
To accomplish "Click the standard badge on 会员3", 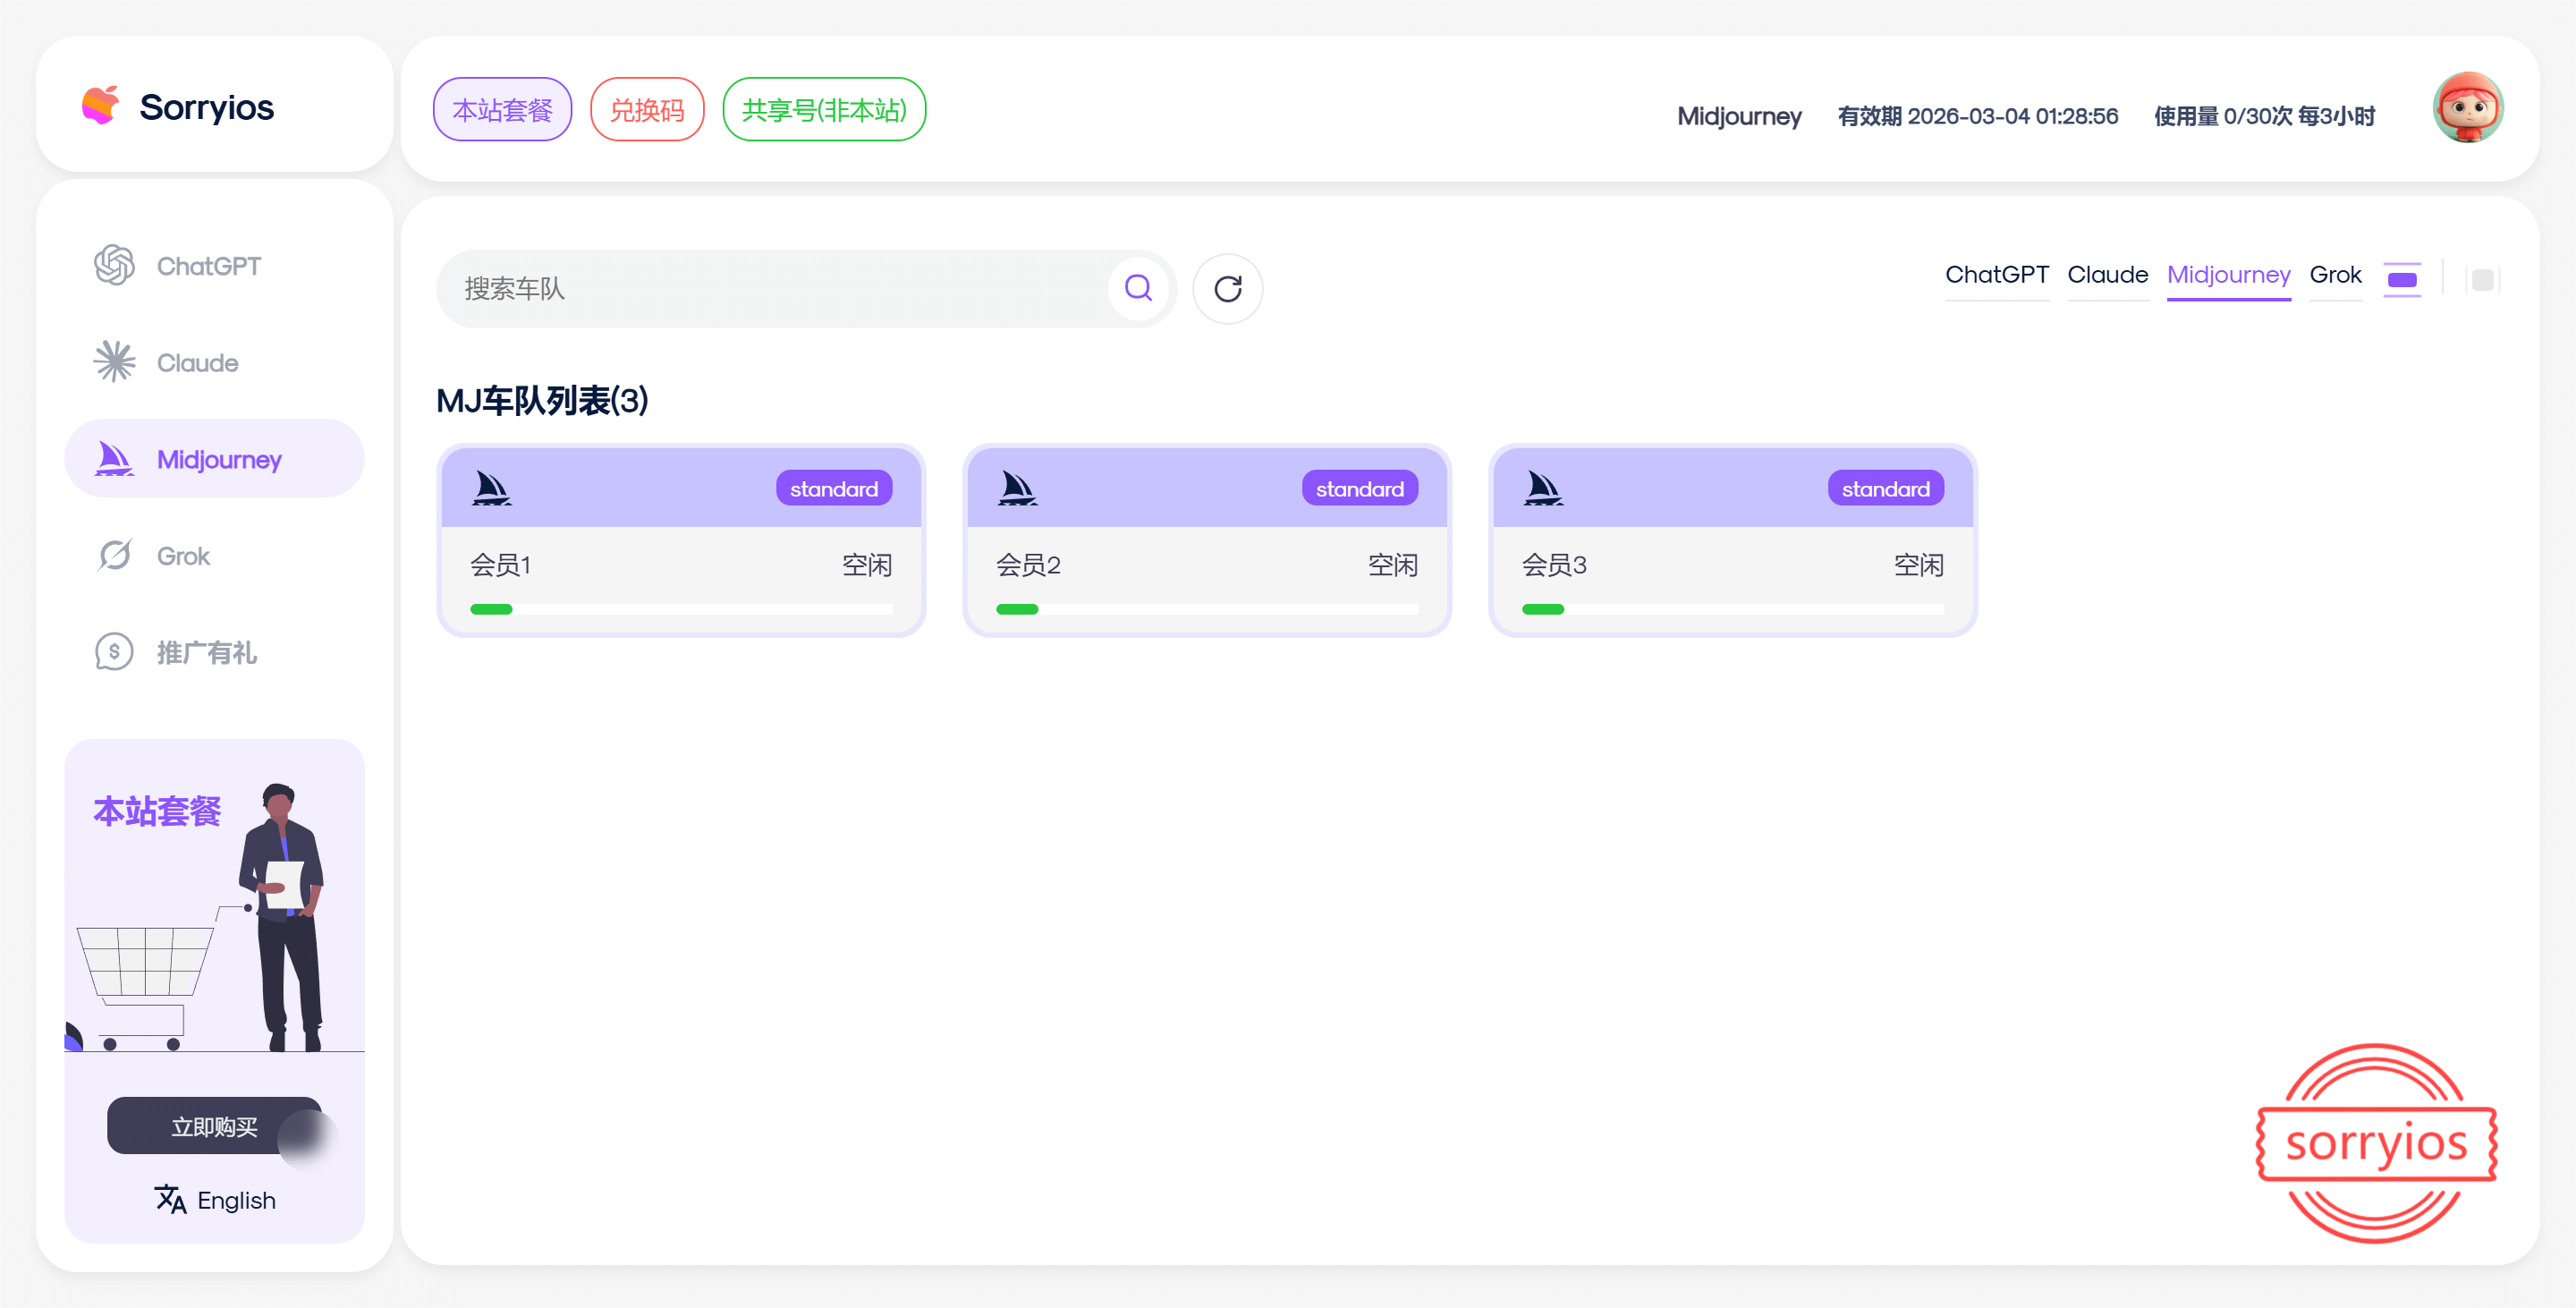I will click(x=1886, y=488).
